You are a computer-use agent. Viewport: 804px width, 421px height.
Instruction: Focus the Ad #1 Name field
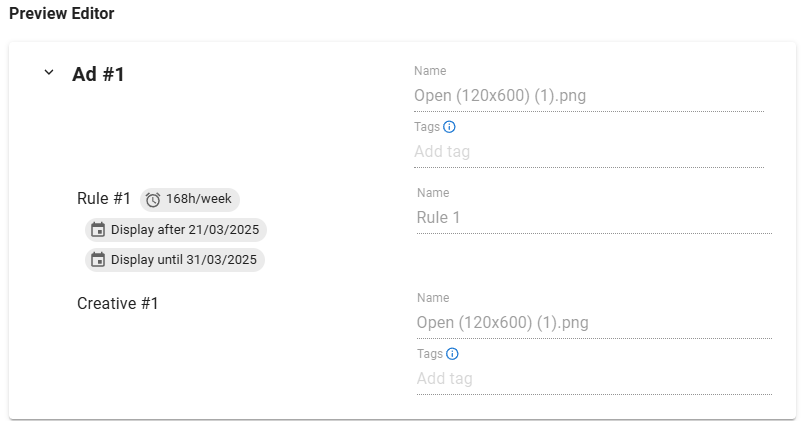588,96
